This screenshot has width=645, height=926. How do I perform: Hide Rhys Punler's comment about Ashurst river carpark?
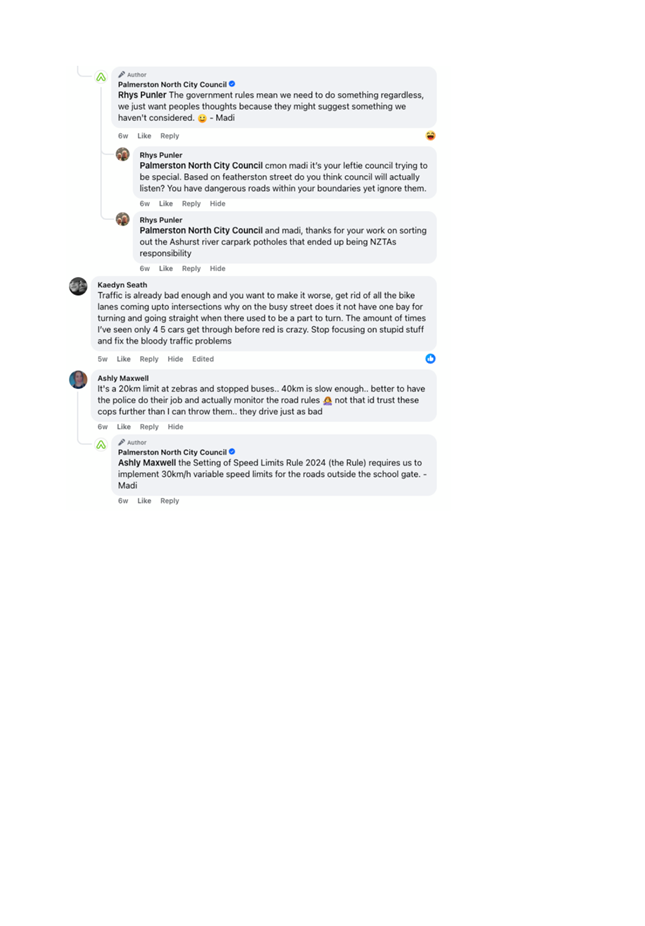(217, 269)
